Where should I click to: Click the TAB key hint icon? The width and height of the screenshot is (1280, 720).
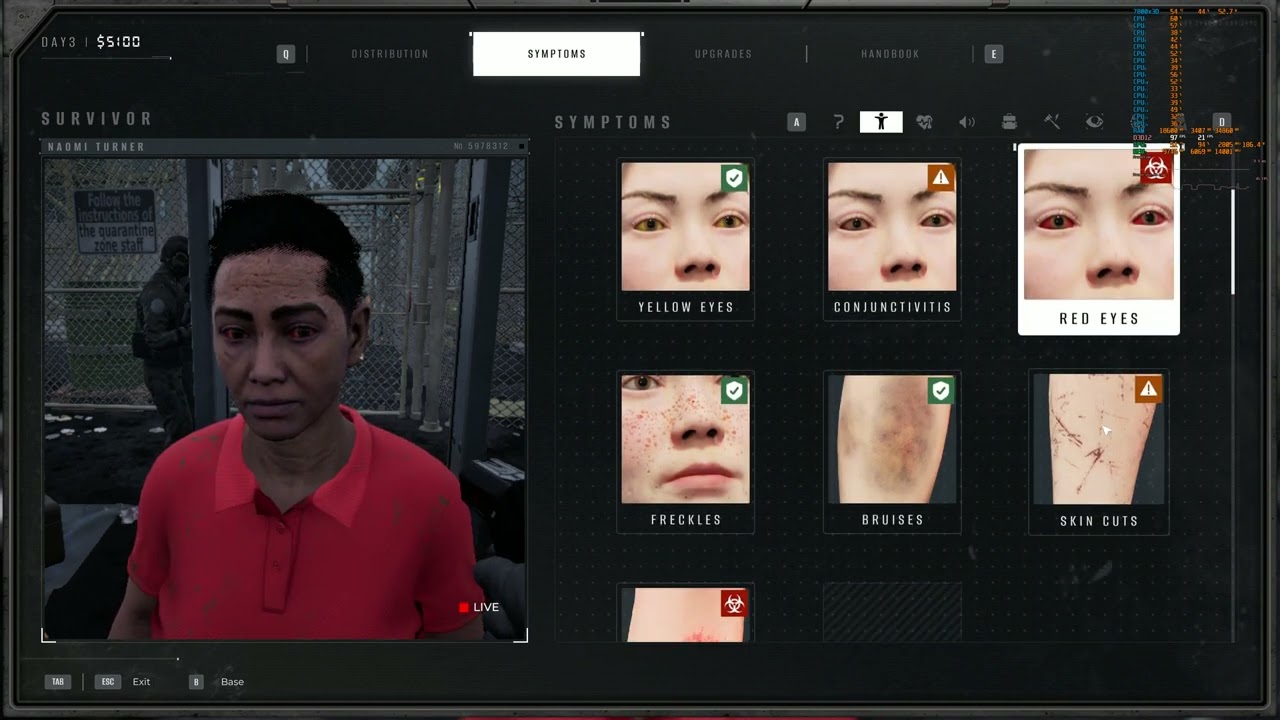click(58, 682)
